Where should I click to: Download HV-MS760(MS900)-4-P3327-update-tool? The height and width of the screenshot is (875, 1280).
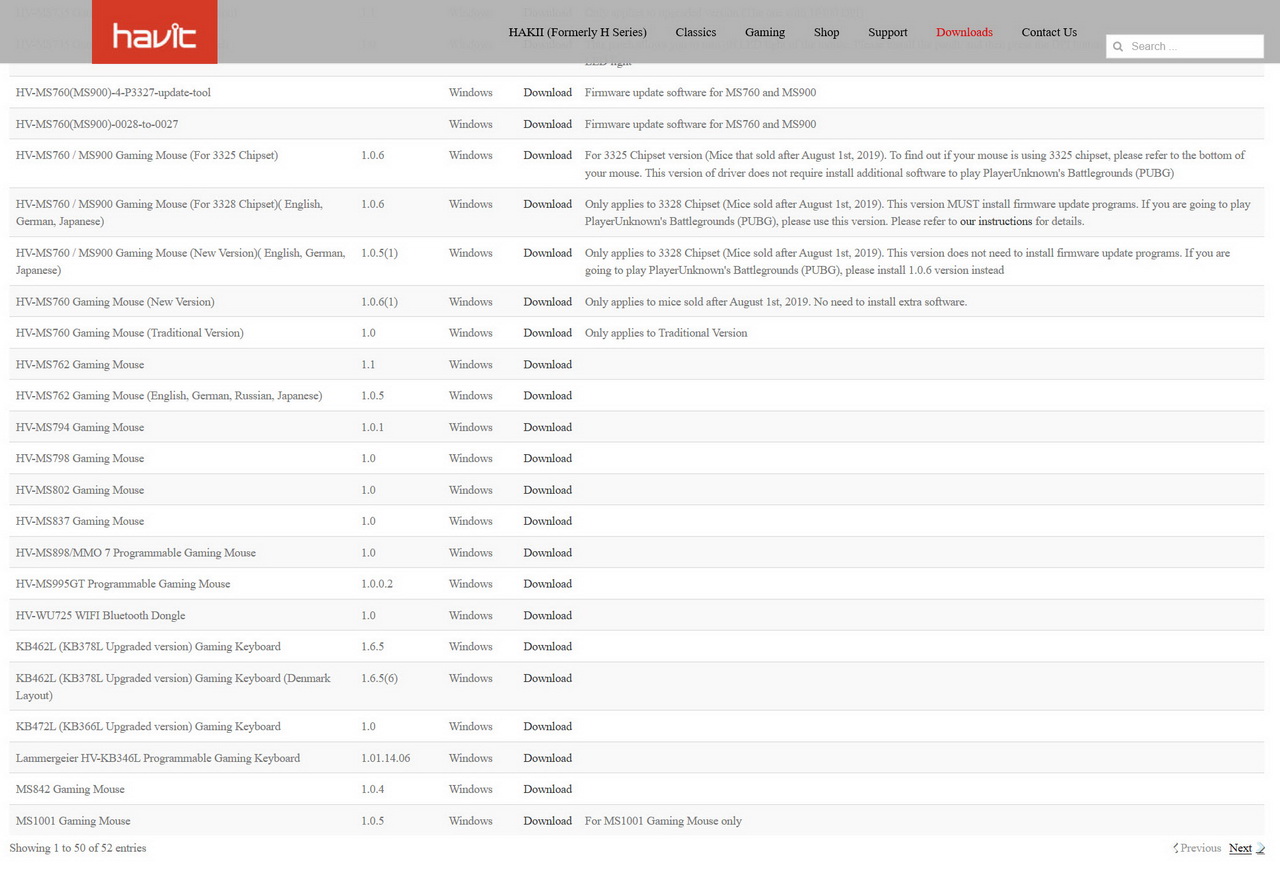[x=547, y=92]
